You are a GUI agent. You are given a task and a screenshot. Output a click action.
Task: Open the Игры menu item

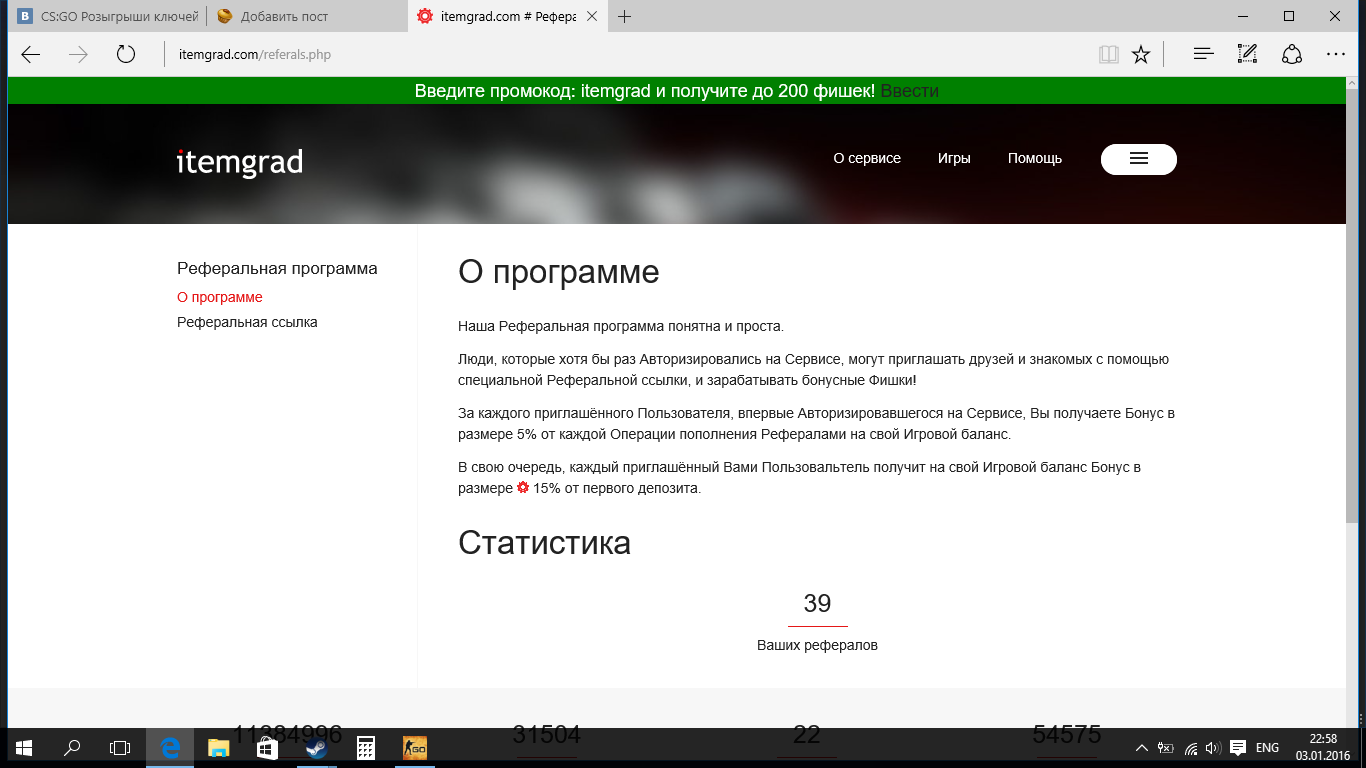[954, 158]
